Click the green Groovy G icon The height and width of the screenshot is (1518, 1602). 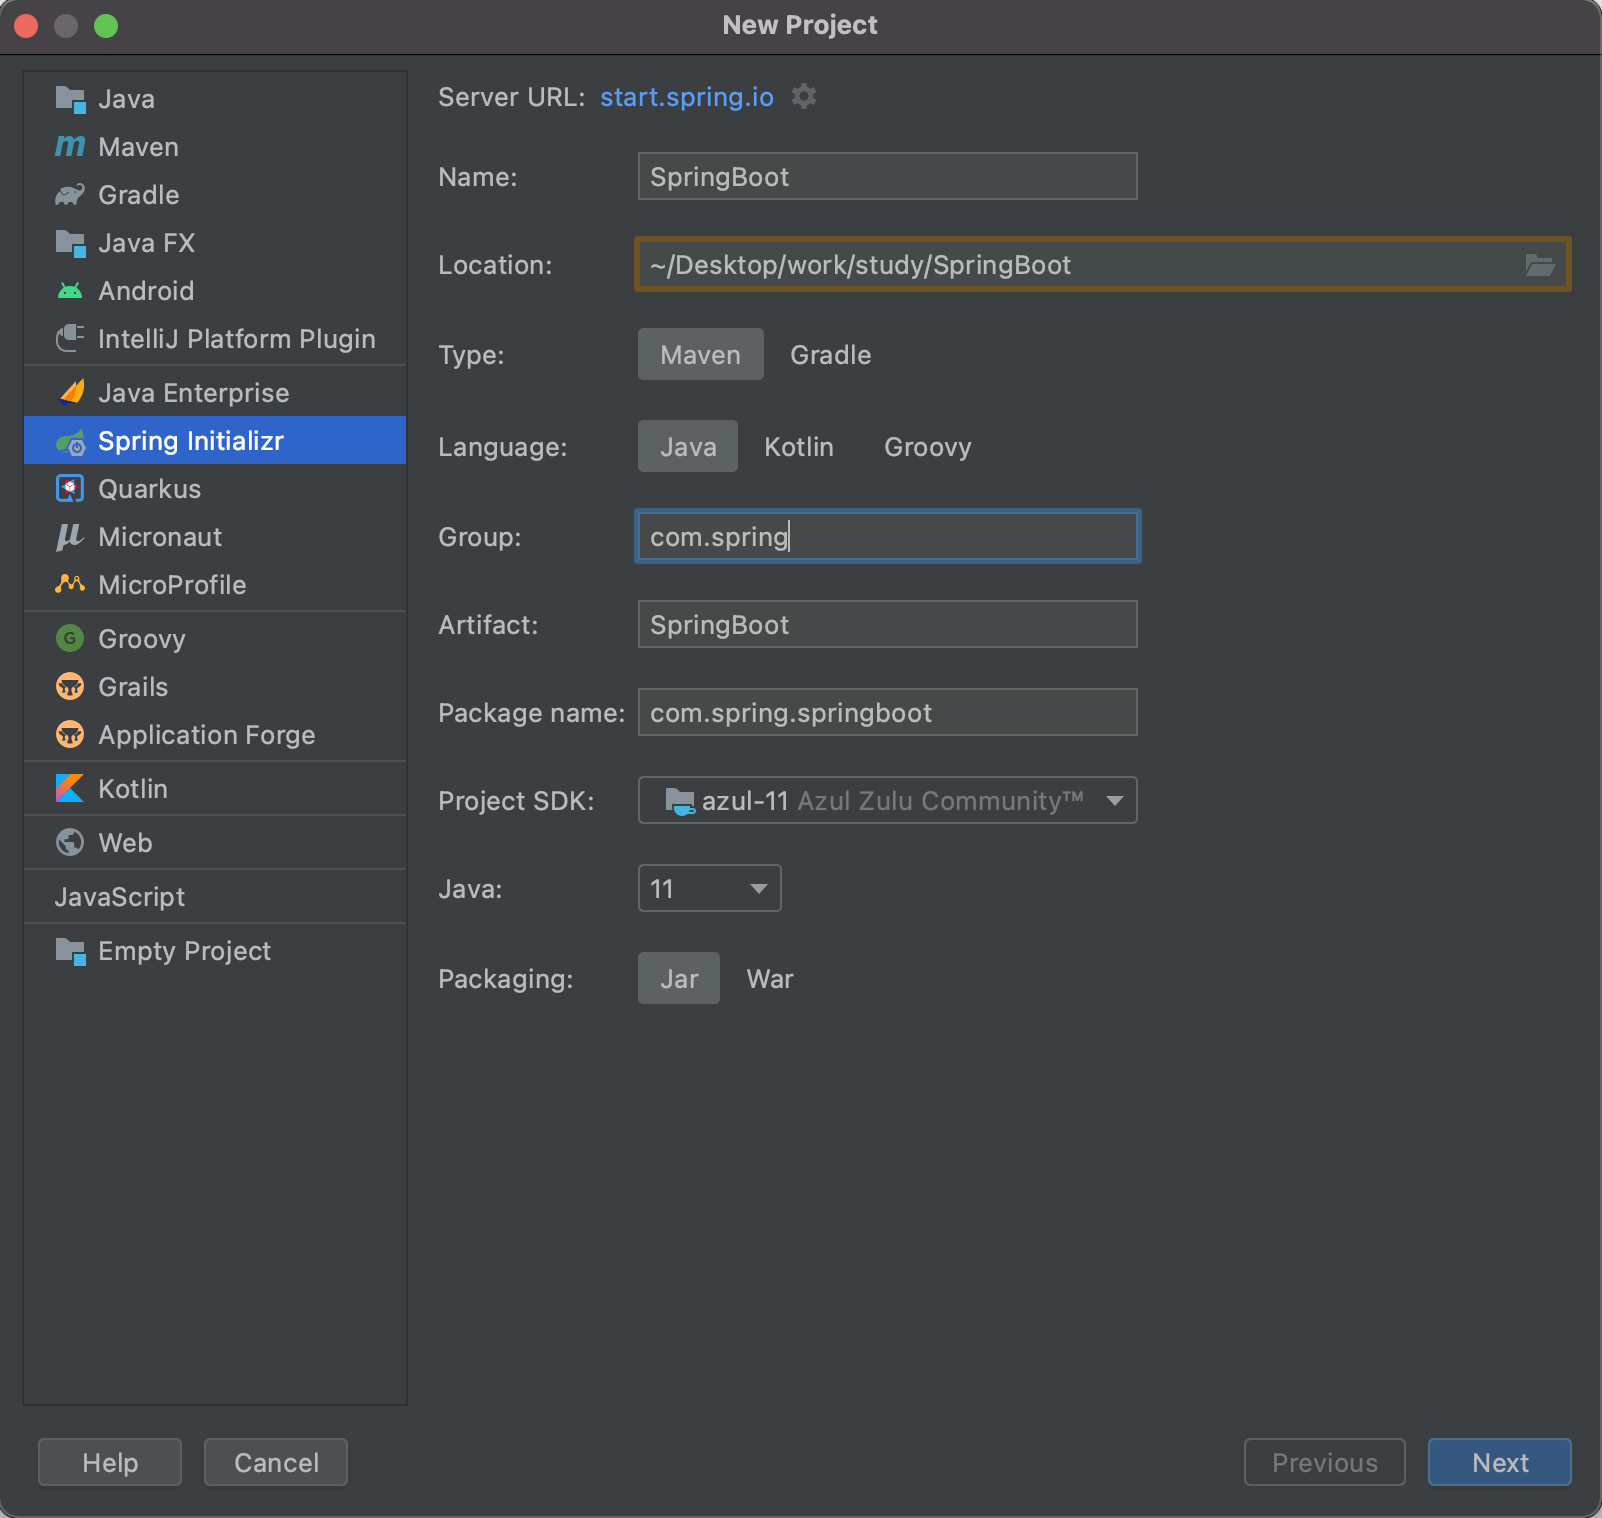[x=70, y=638]
